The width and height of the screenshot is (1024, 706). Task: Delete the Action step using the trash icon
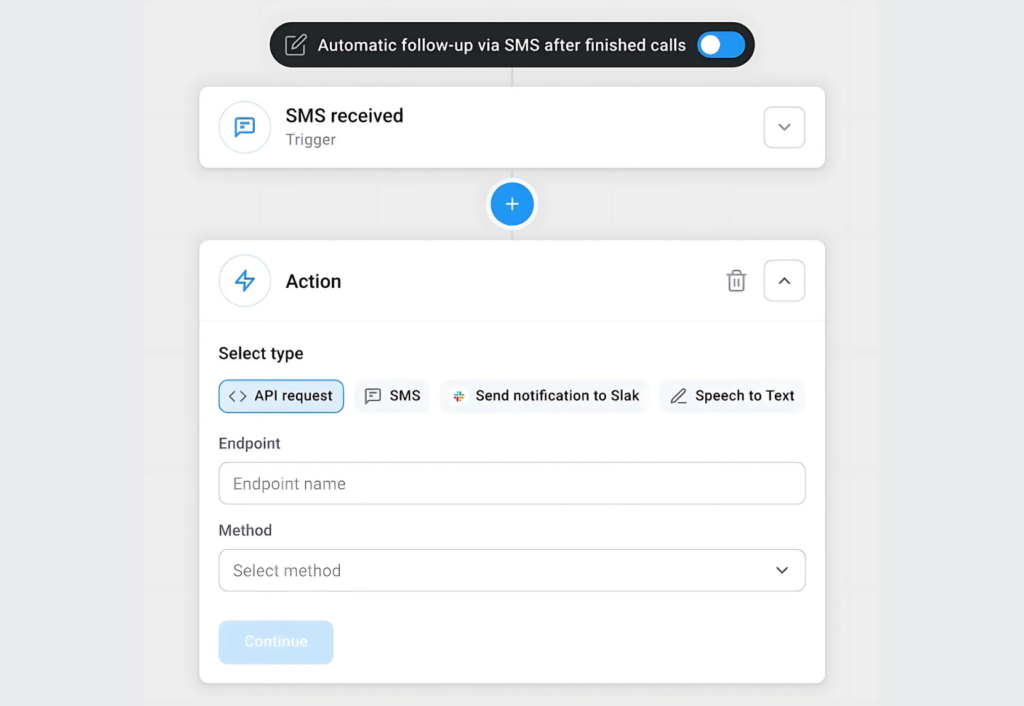736,281
